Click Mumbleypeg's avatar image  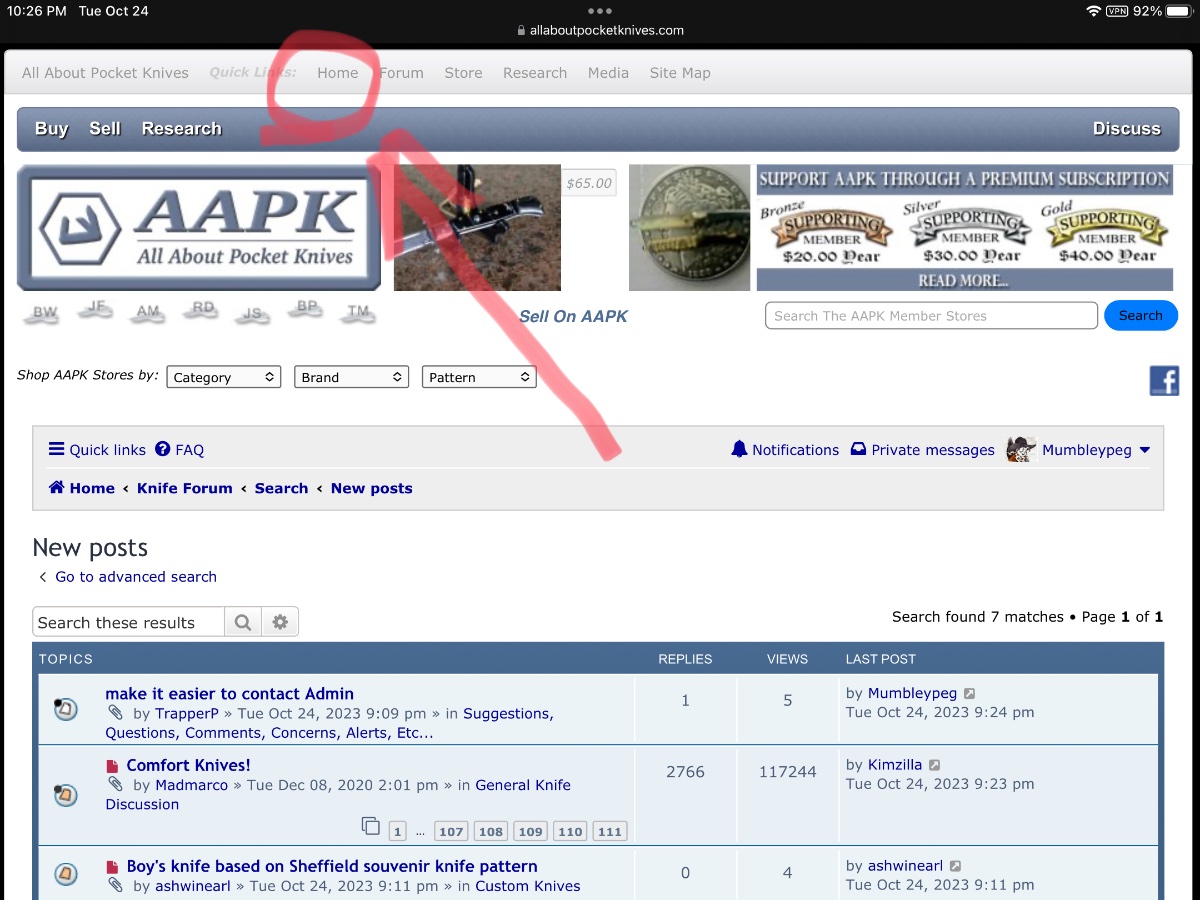click(x=1021, y=450)
